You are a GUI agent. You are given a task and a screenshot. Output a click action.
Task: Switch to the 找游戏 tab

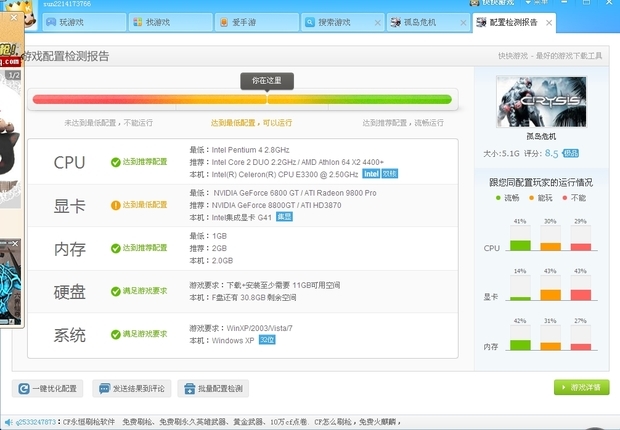(x=171, y=22)
